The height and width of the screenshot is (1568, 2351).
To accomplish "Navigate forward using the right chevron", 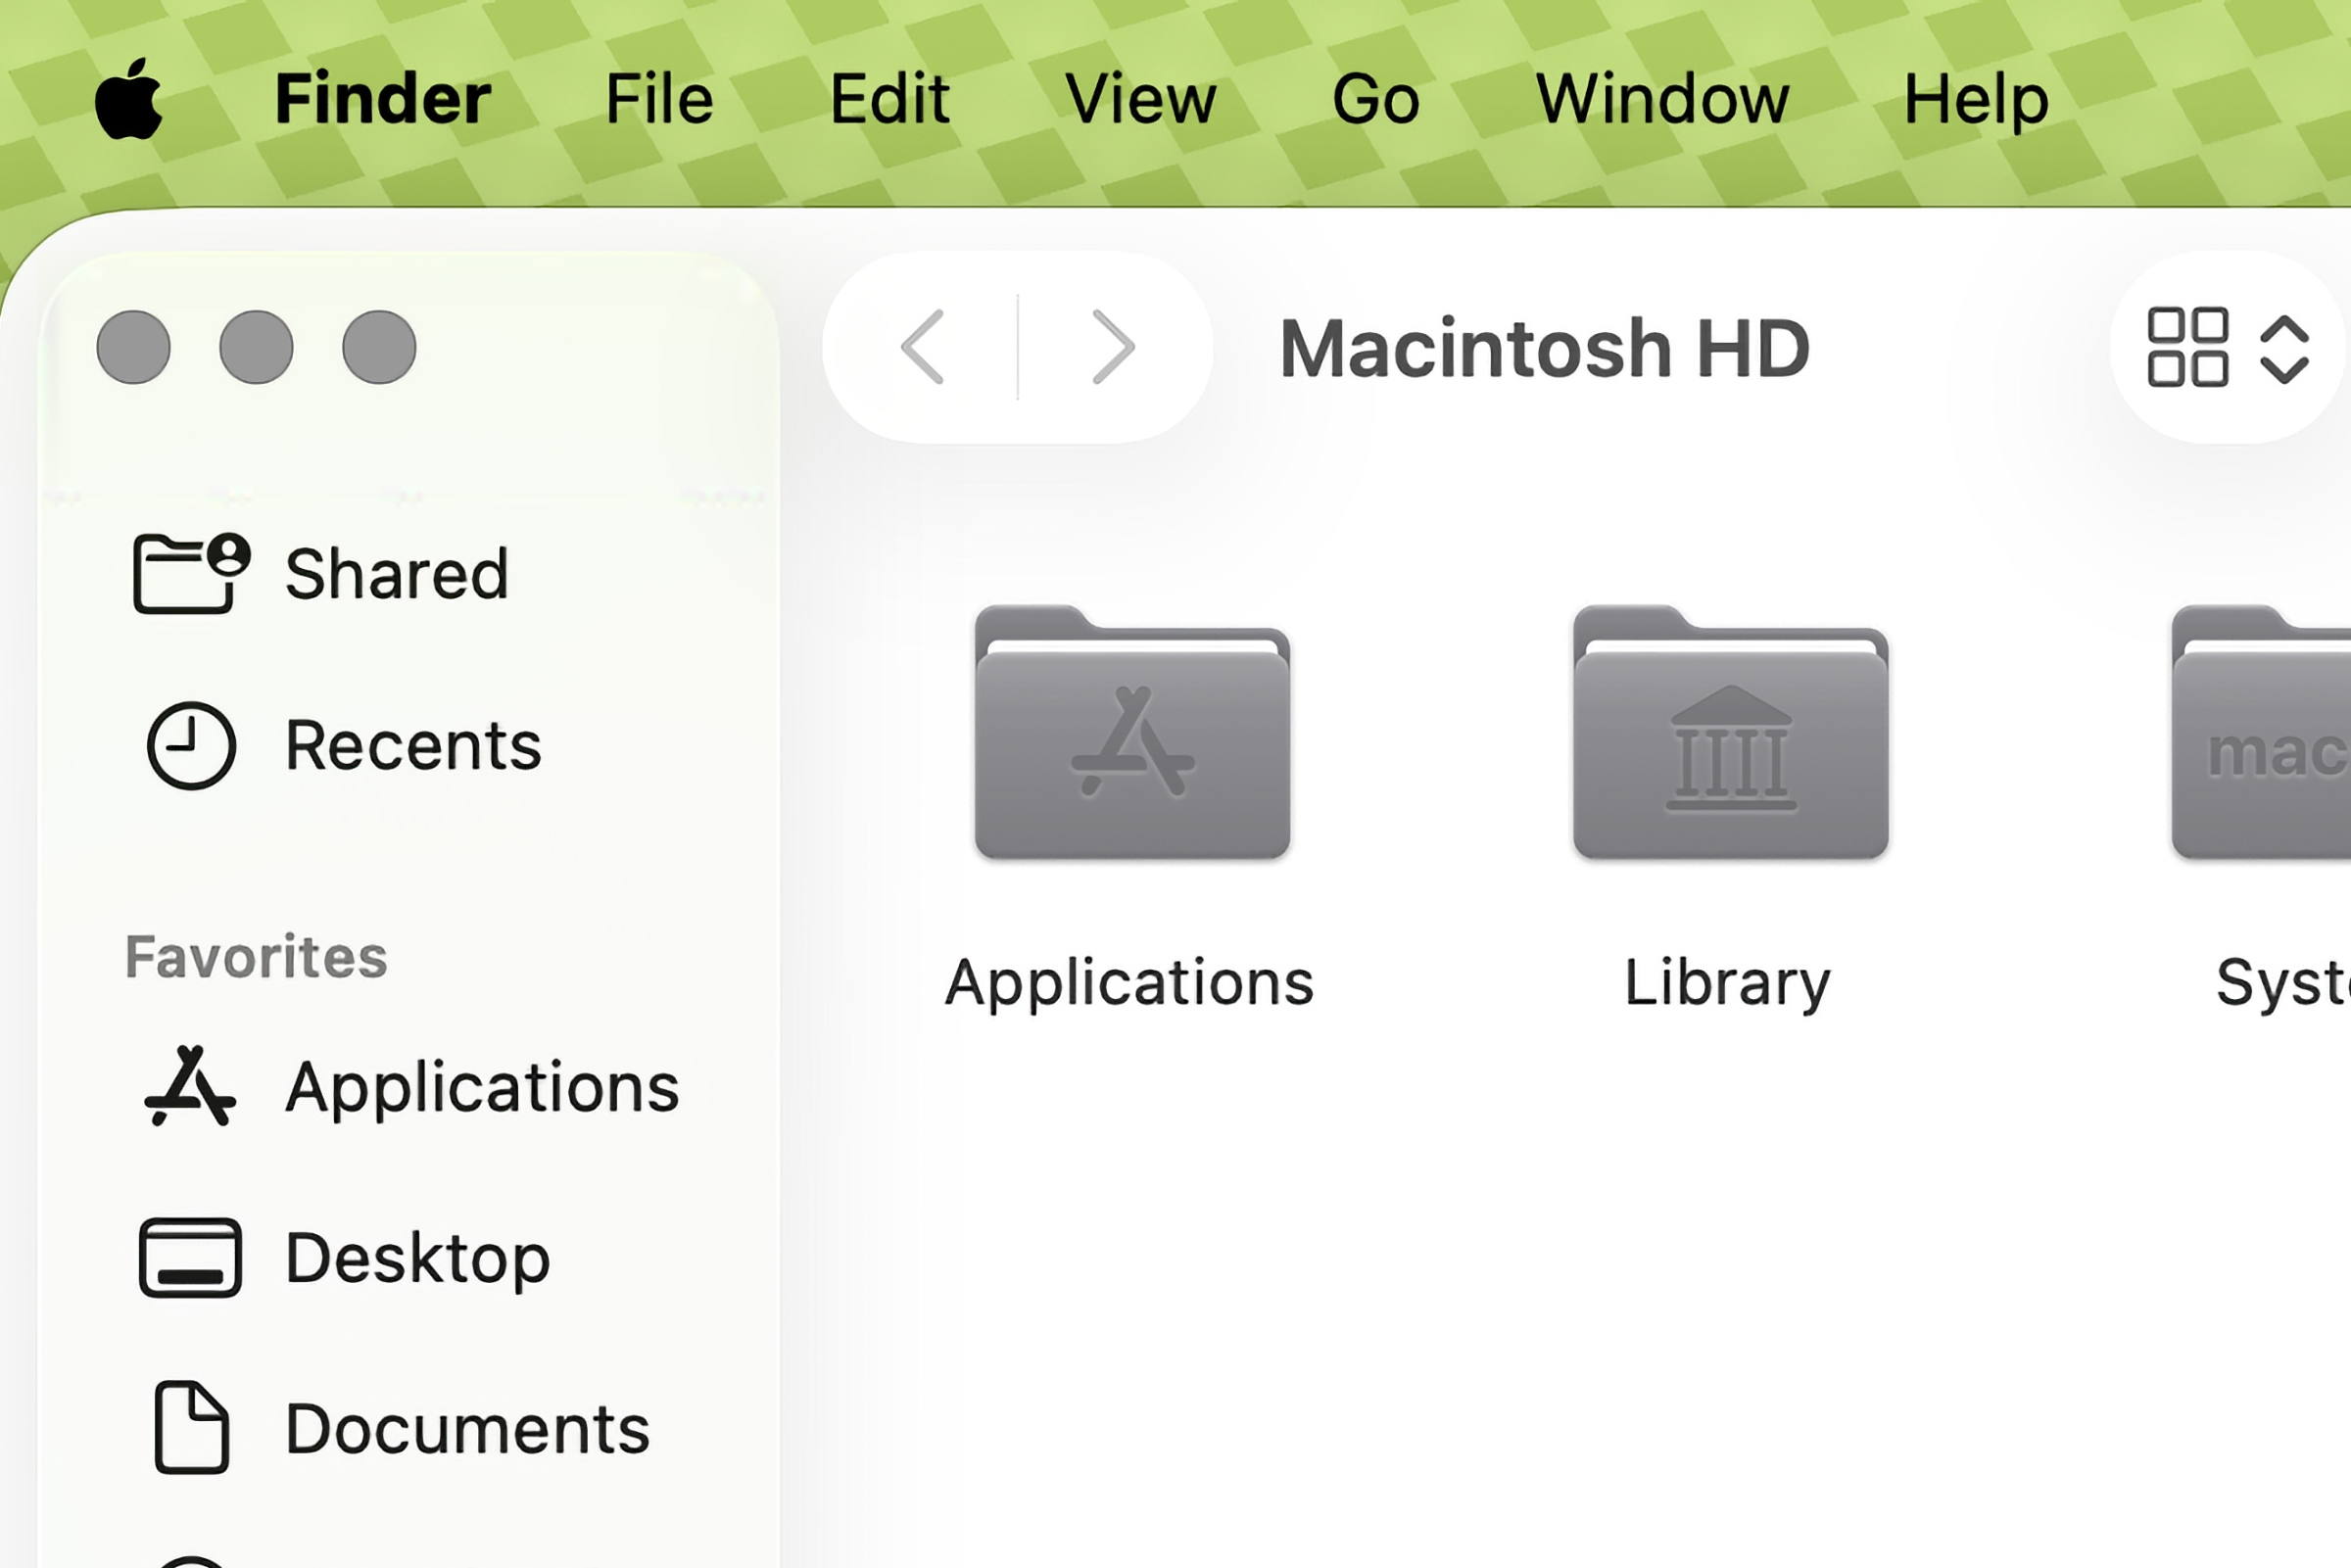I will (x=1113, y=348).
